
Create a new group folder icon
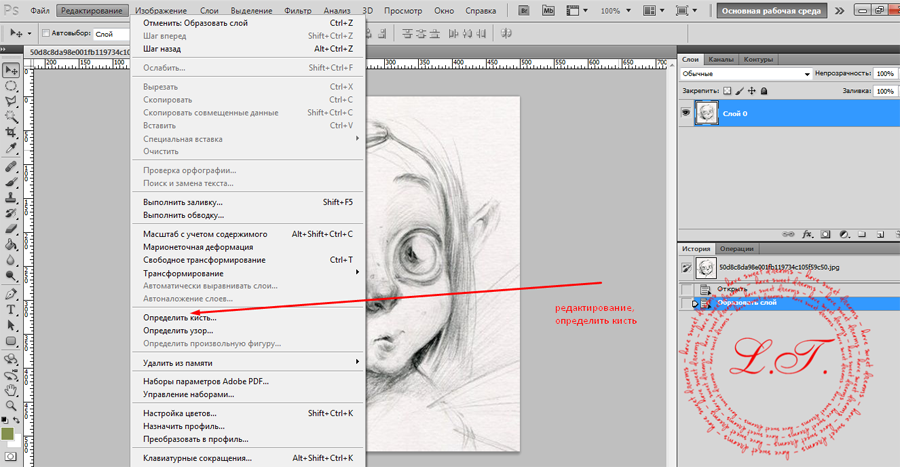tap(862, 234)
